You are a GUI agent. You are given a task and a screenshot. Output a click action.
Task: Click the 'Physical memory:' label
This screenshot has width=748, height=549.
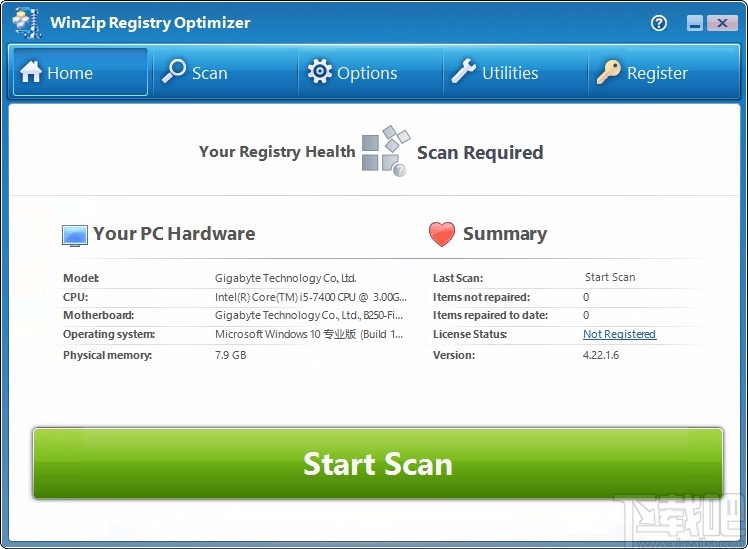107,355
